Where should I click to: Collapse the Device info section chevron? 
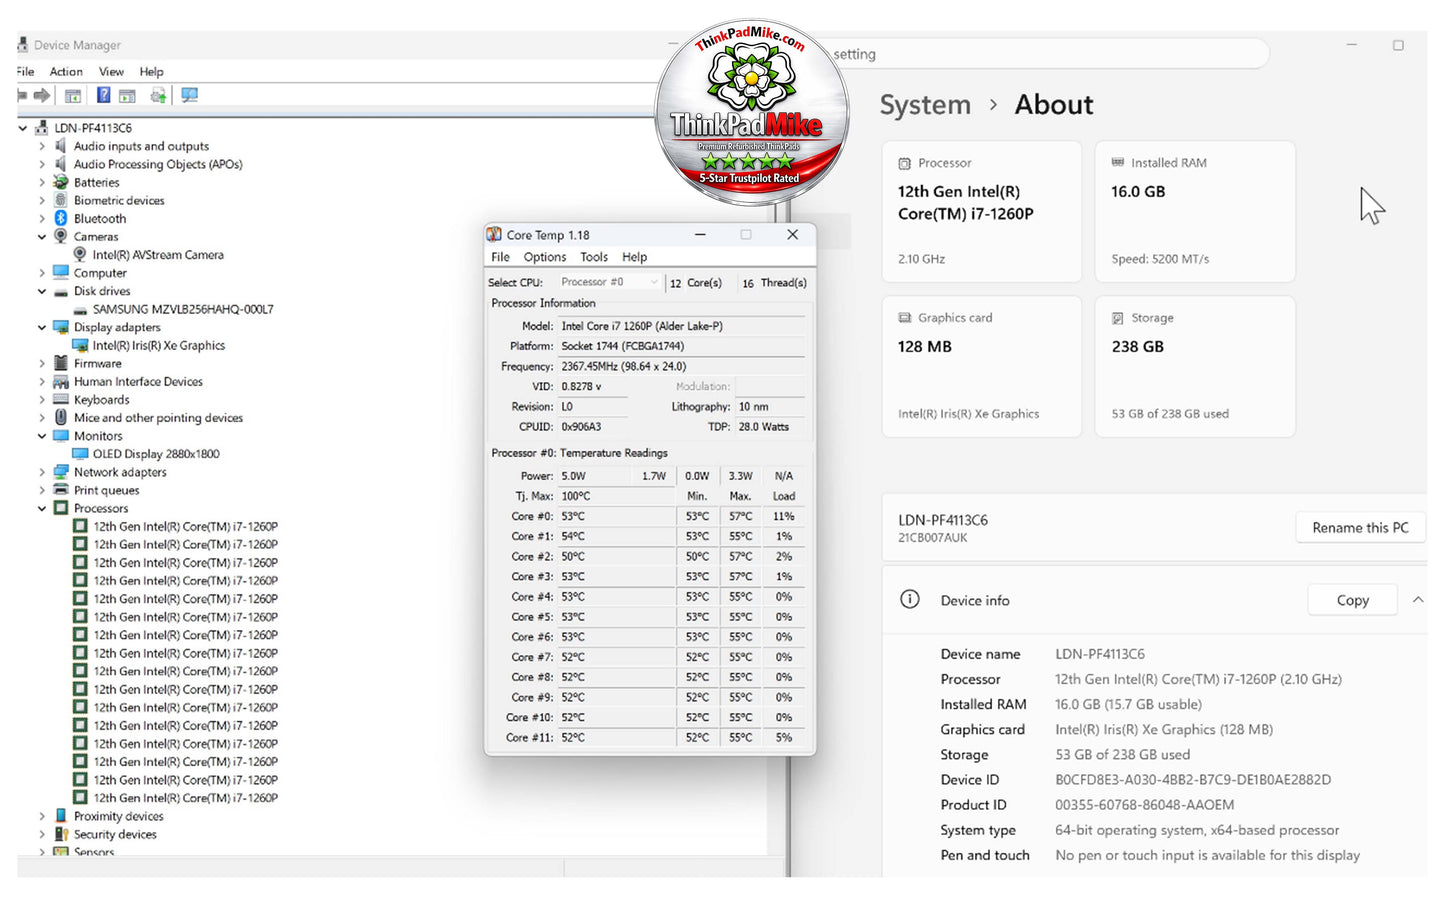point(1418,600)
